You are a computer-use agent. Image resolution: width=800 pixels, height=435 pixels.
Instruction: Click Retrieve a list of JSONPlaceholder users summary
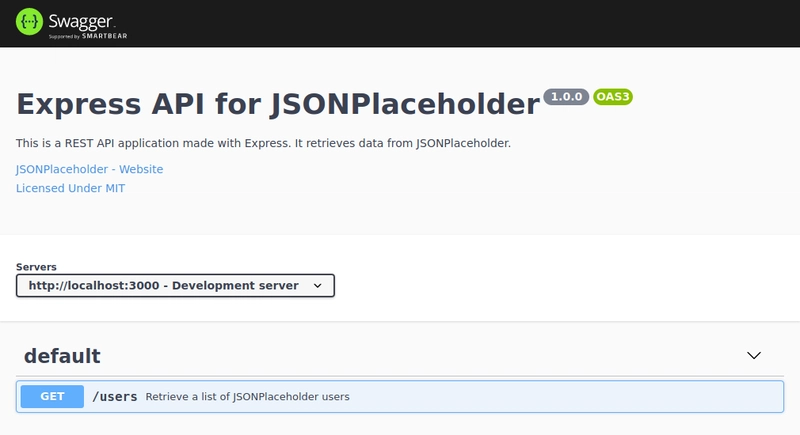[247, 397]
